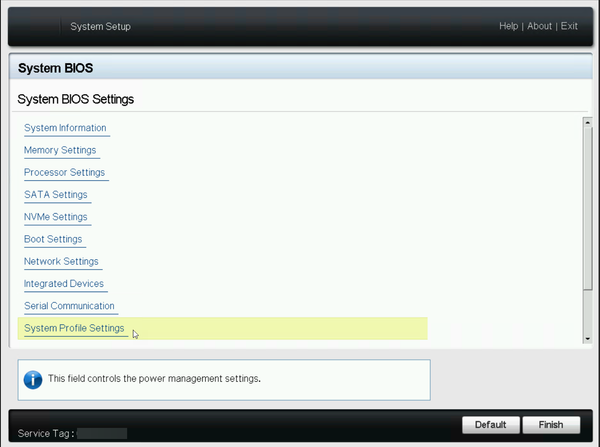Open Network Settings
Viewport: 600px width, 447px height.
[61, 261]
